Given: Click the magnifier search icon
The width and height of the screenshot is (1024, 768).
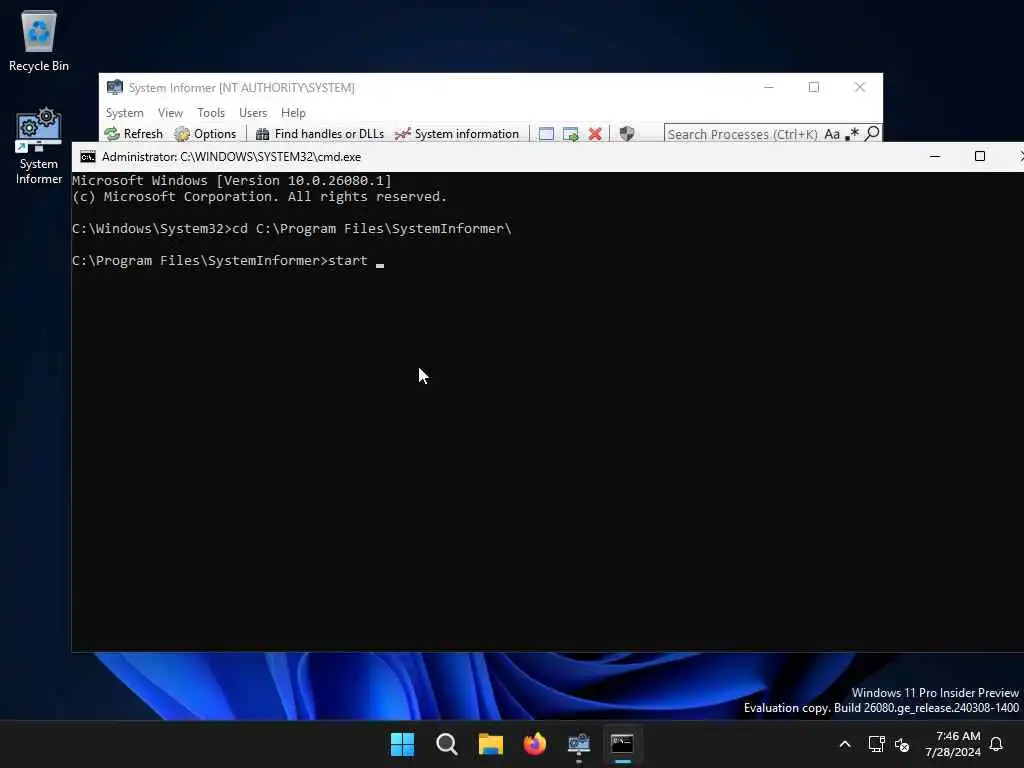Looking at the screenshot, I should (872, 133).
